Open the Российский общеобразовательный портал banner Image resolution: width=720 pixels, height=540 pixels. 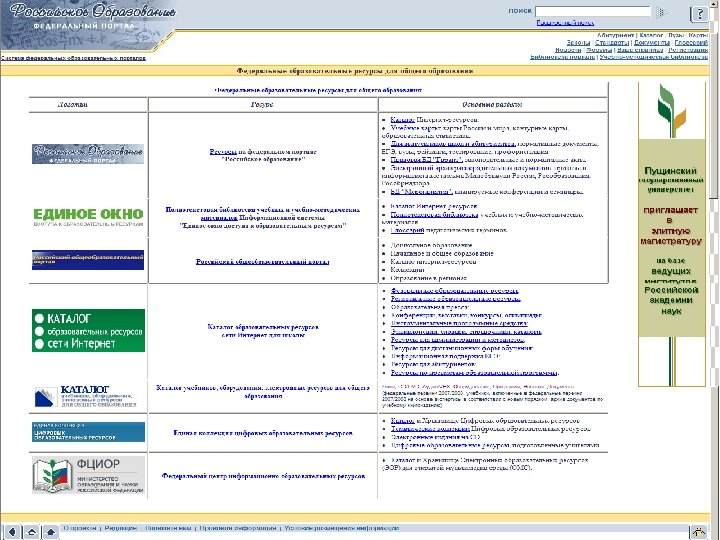click(88, 260)
